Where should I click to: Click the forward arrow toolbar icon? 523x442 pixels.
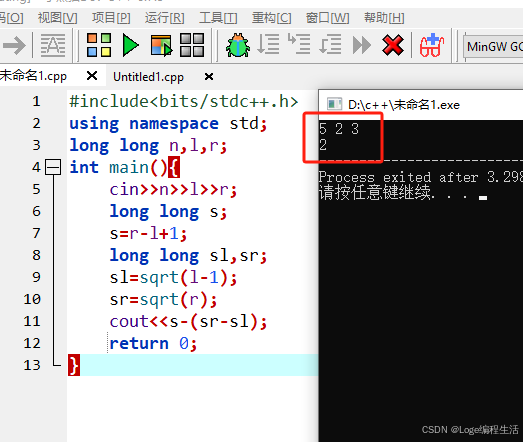pyautogui.click(x=14, y=45)
